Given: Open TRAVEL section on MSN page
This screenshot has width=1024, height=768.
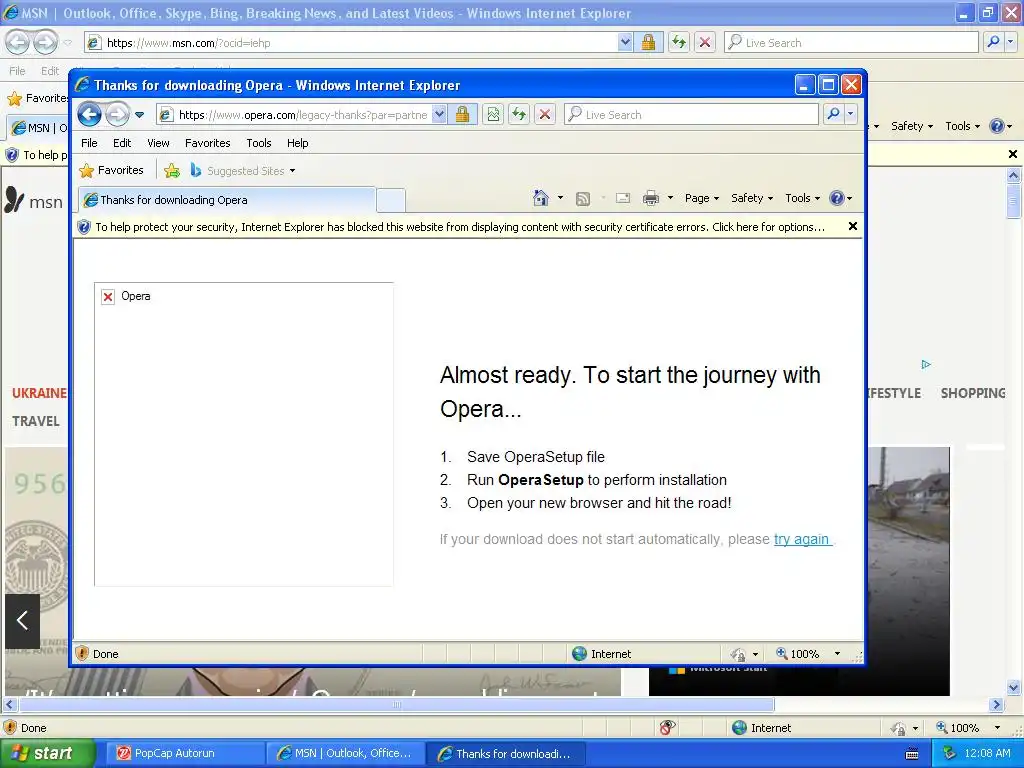Looking at the screenshot, I should (36, 421).
